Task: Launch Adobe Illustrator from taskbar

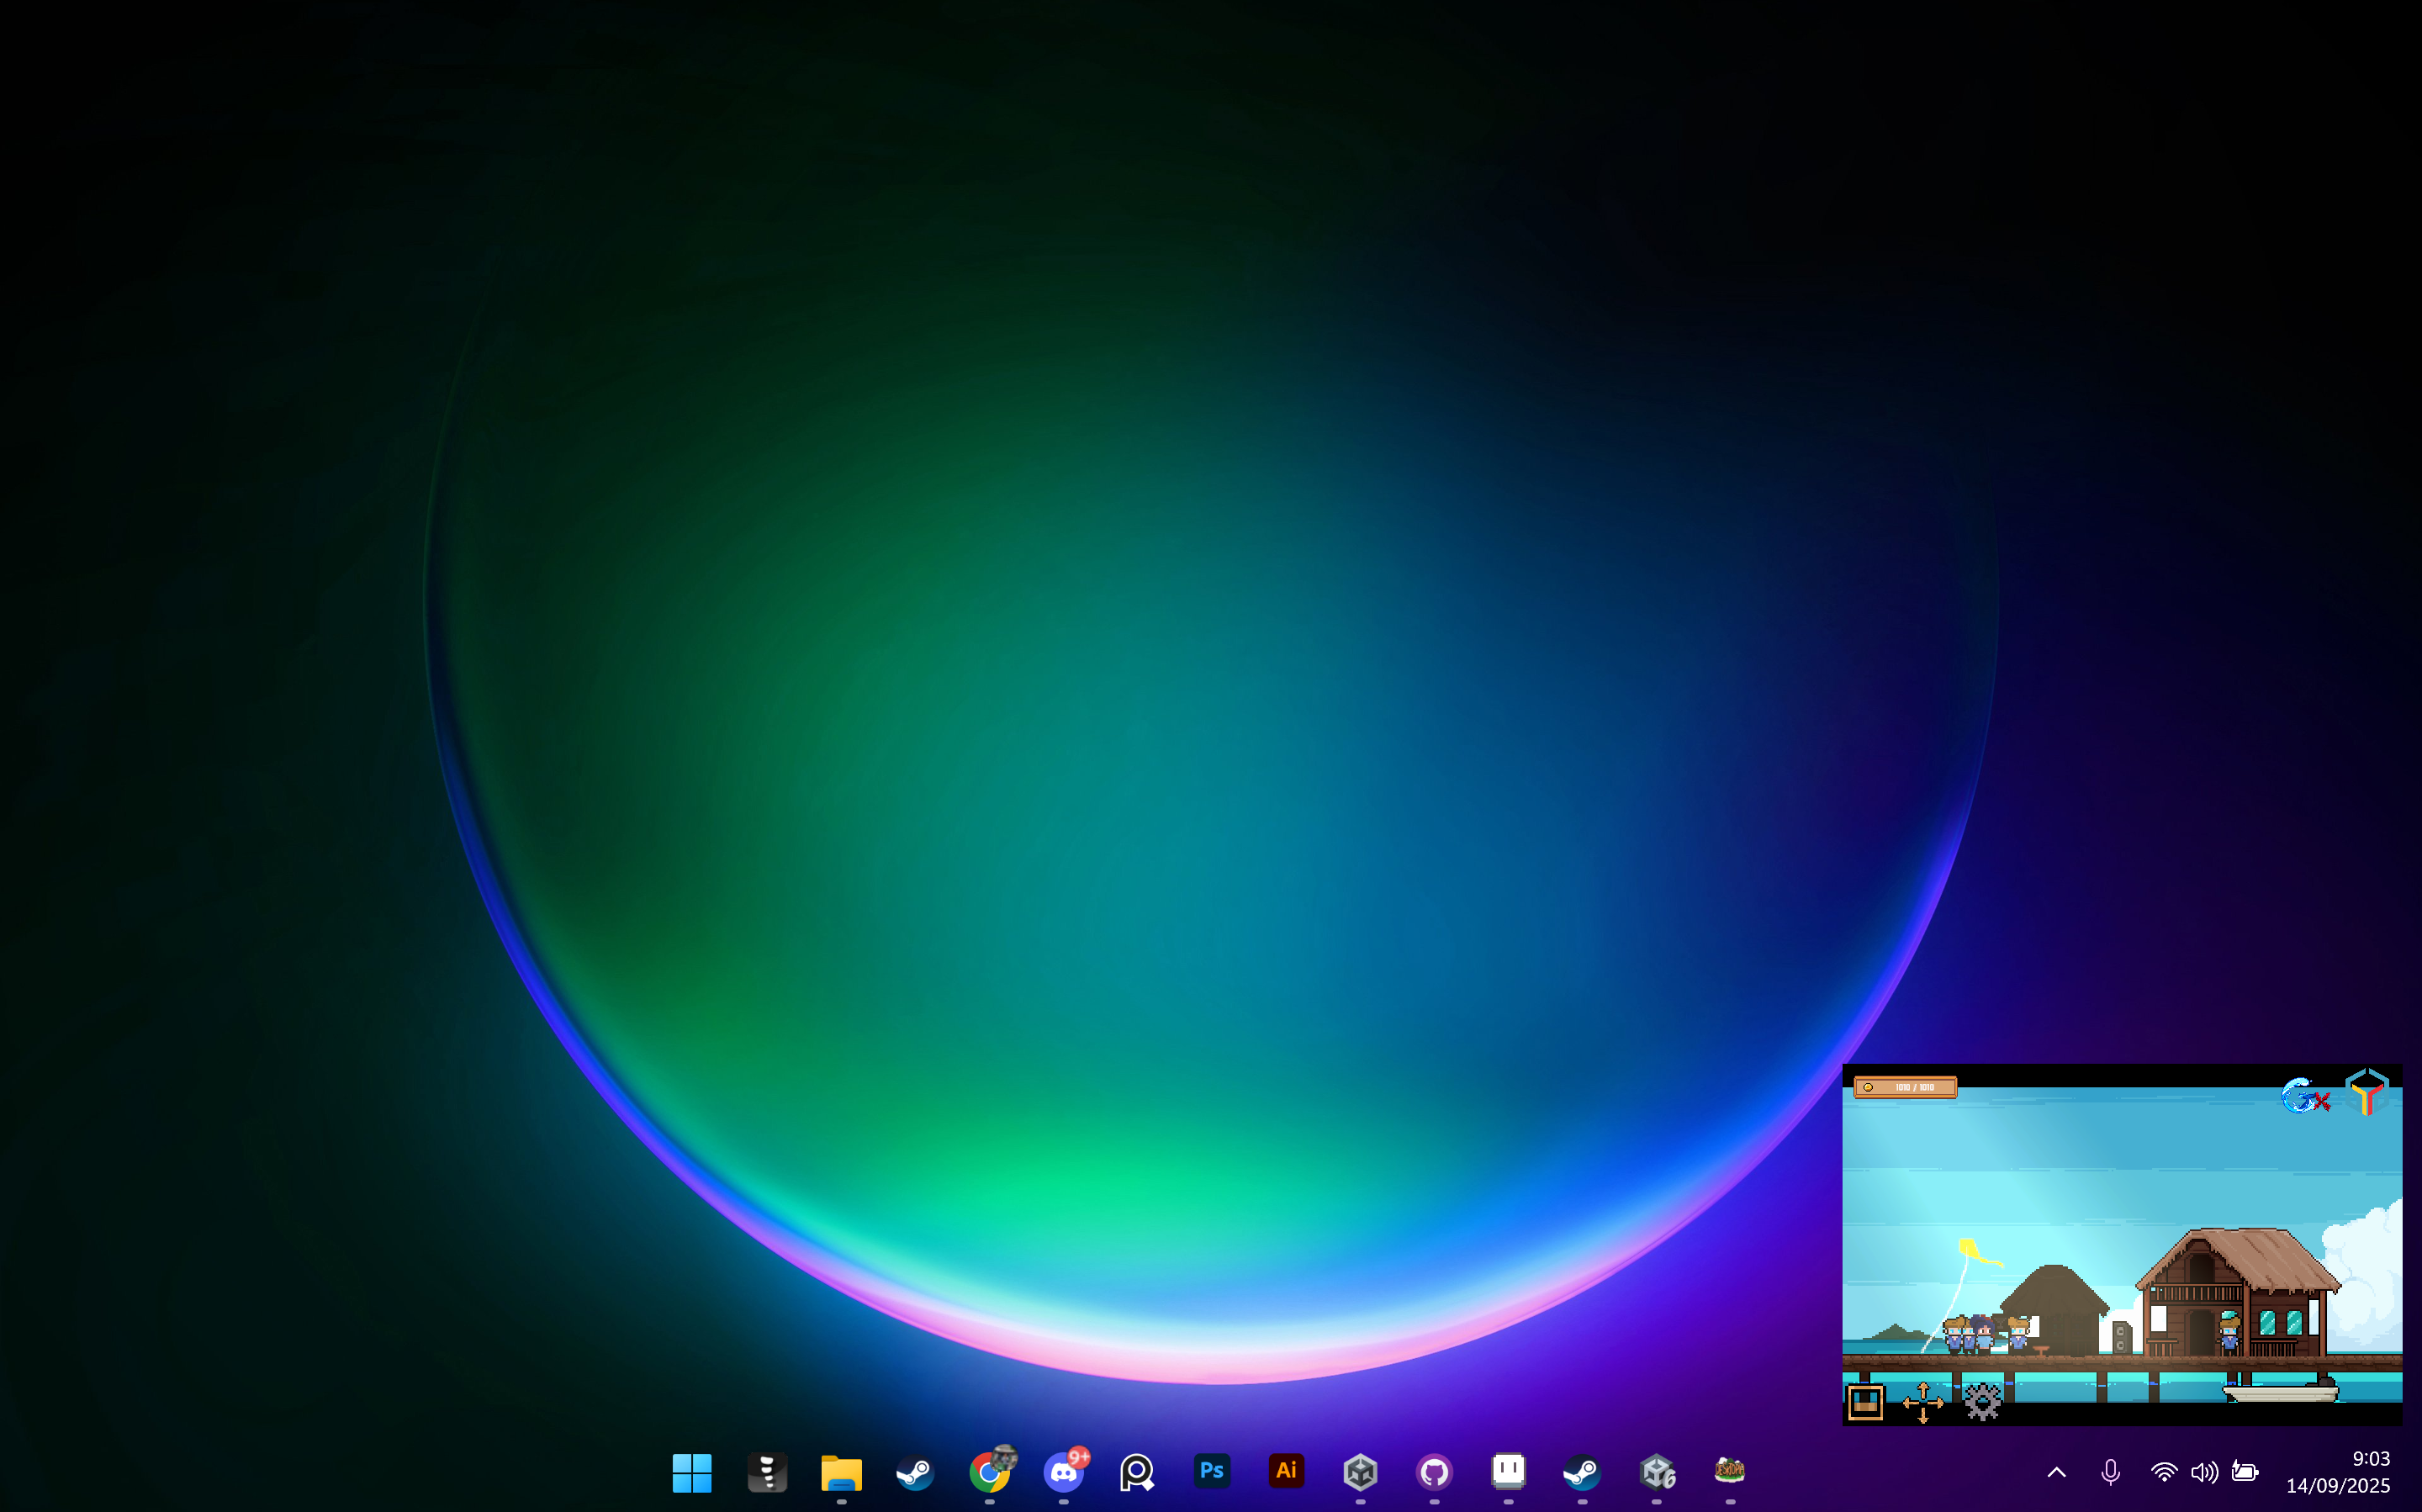Action: (1286, 1471)
